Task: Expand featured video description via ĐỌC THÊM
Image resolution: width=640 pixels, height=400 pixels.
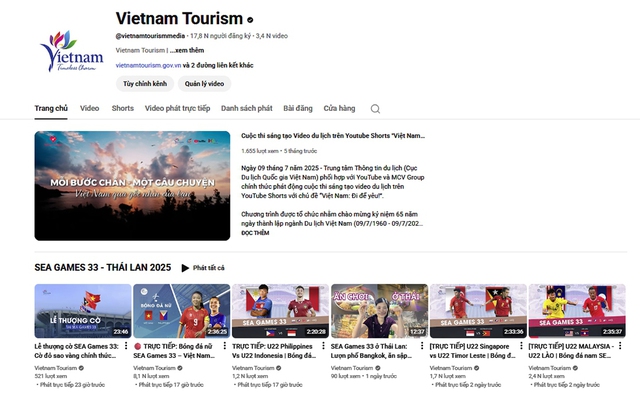Action: tap(255, 233)
